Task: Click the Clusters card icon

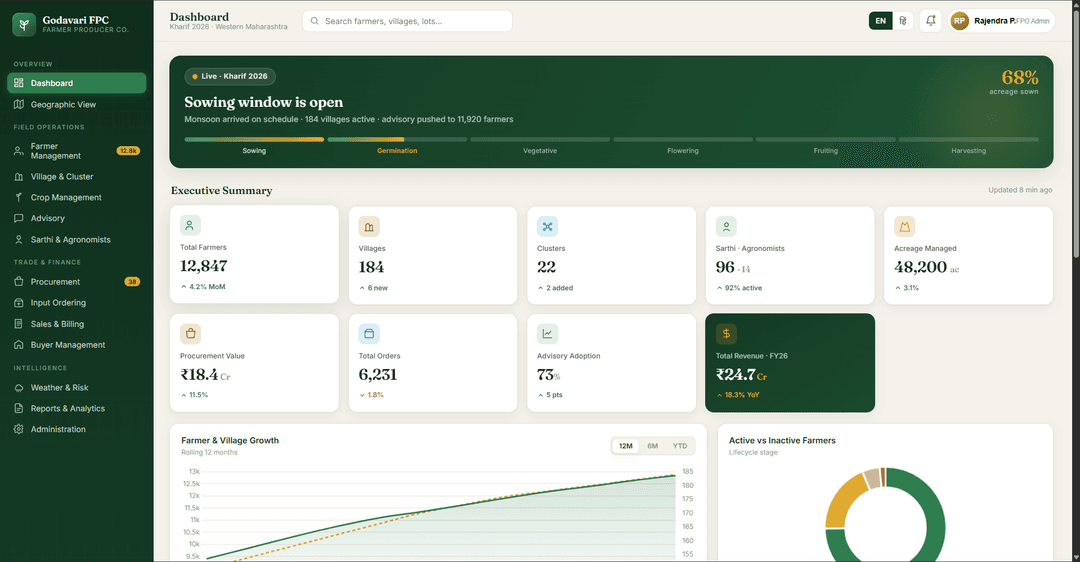Action: tap(548, 227)
